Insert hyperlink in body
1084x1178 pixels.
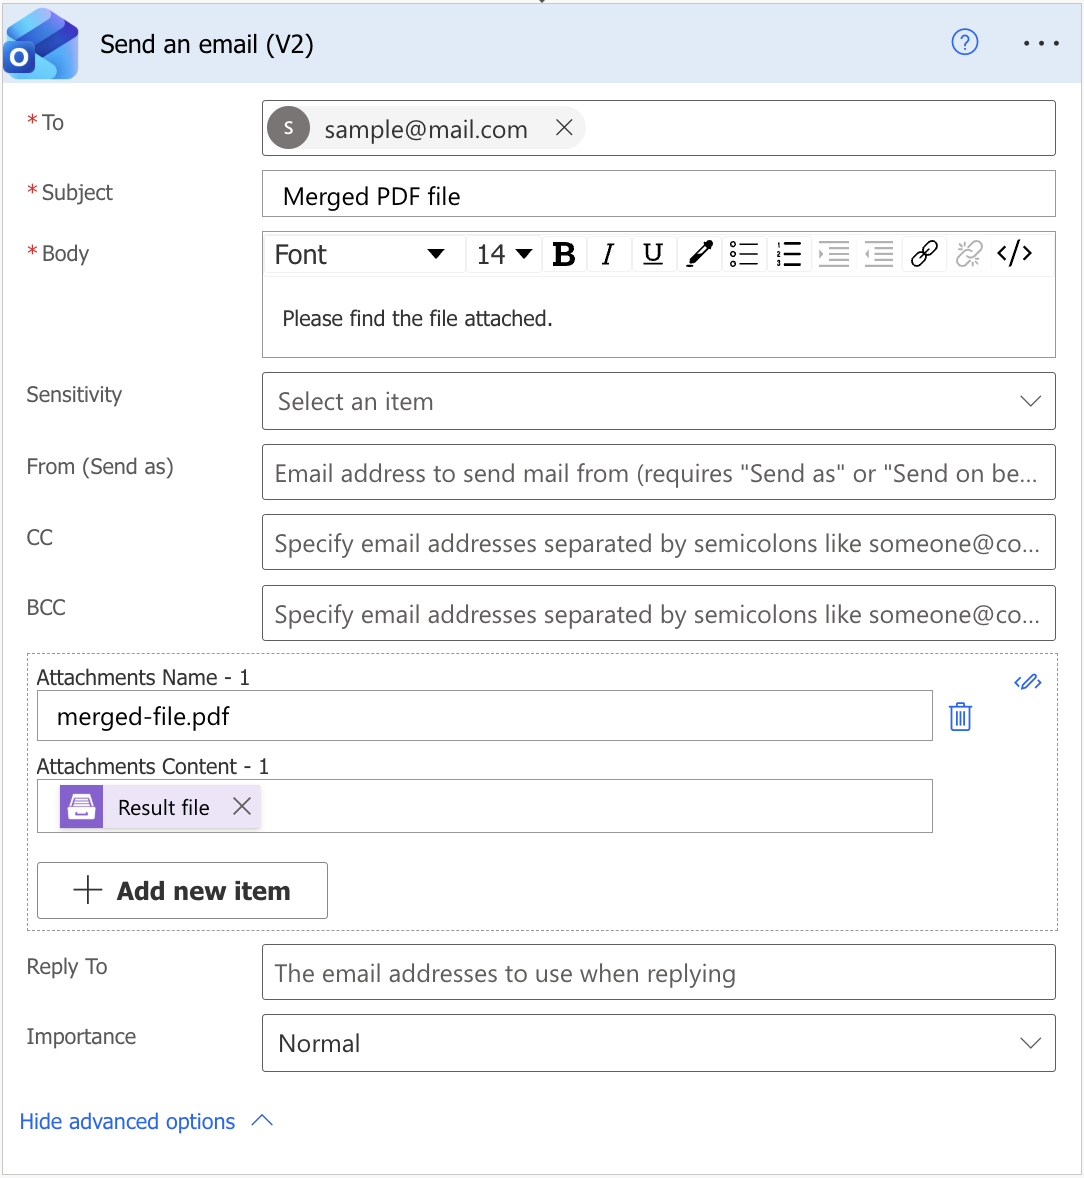924,254
